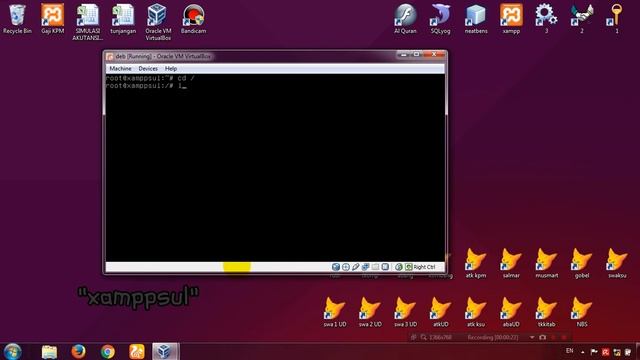The height and width of the screenshot is (360, 640).
Task: Select the neatbens desktop icon
Action: pos(476,19)
